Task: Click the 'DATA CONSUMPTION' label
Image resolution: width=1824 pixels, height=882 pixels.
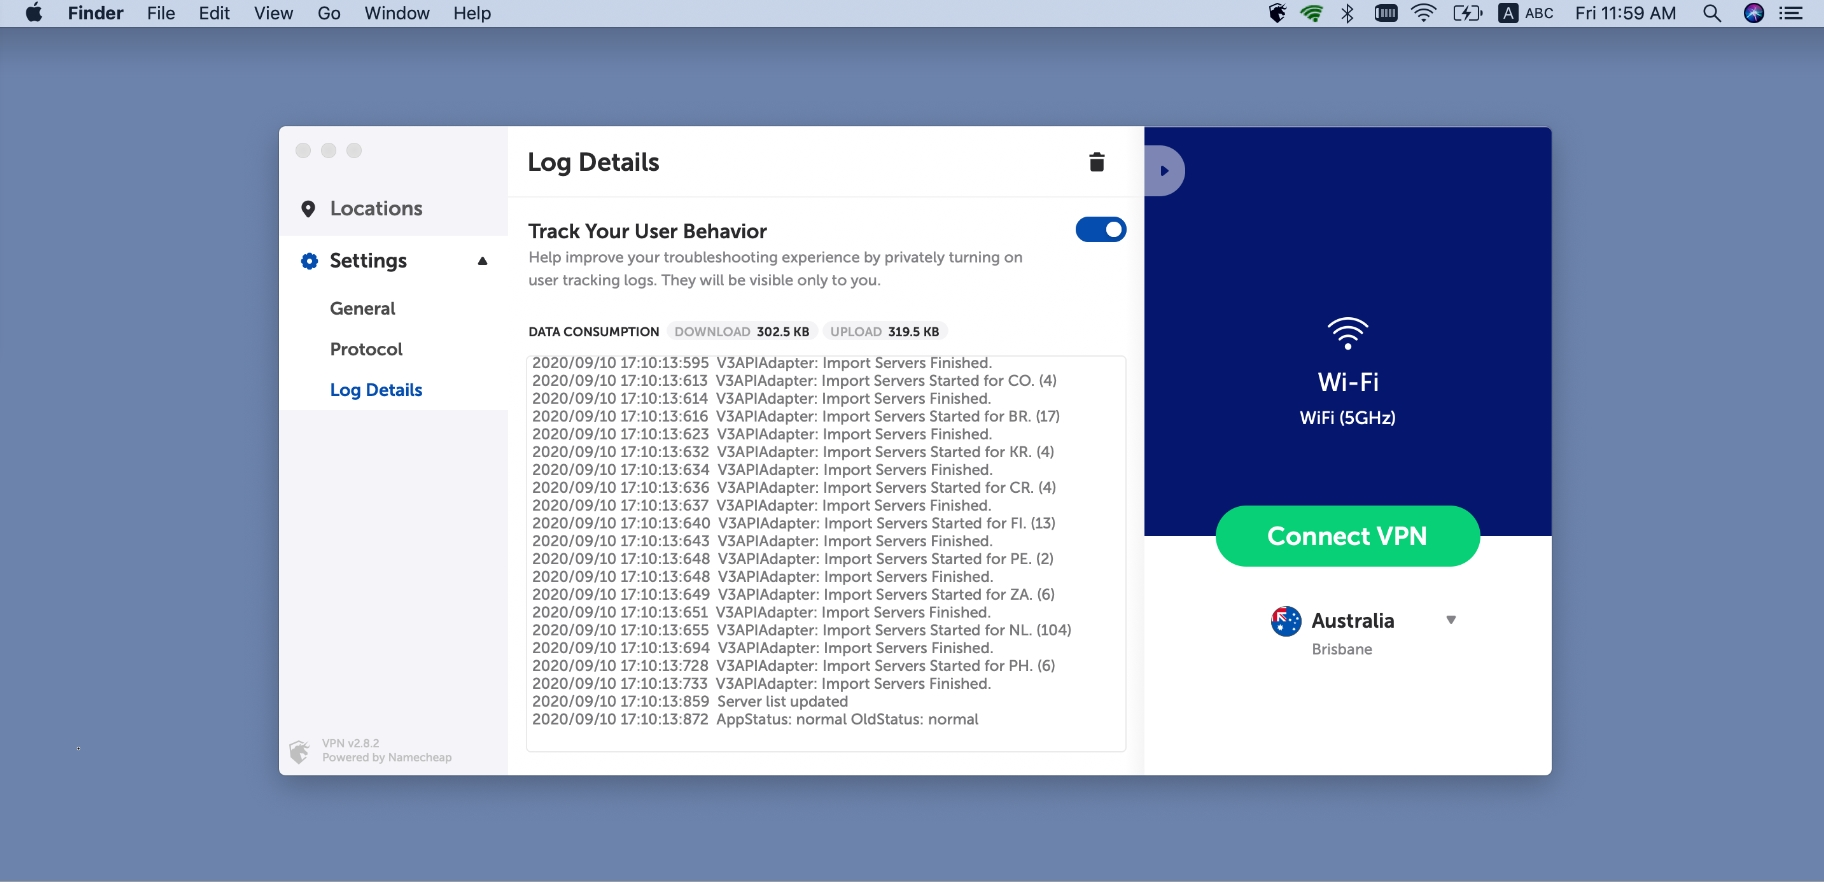Action: point(594,332)
